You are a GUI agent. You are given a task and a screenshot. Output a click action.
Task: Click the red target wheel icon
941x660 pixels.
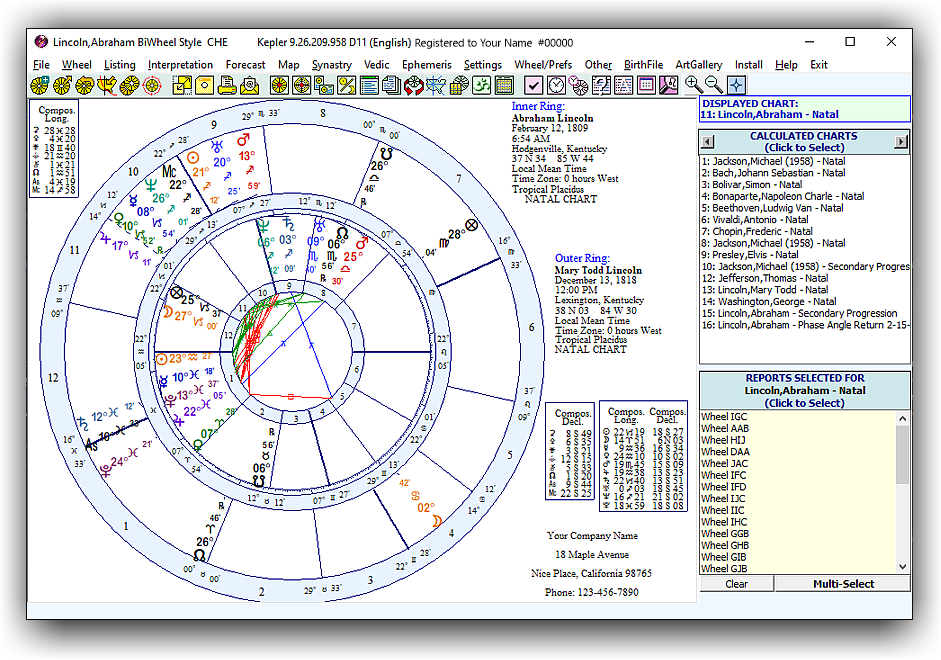[151, 86]
